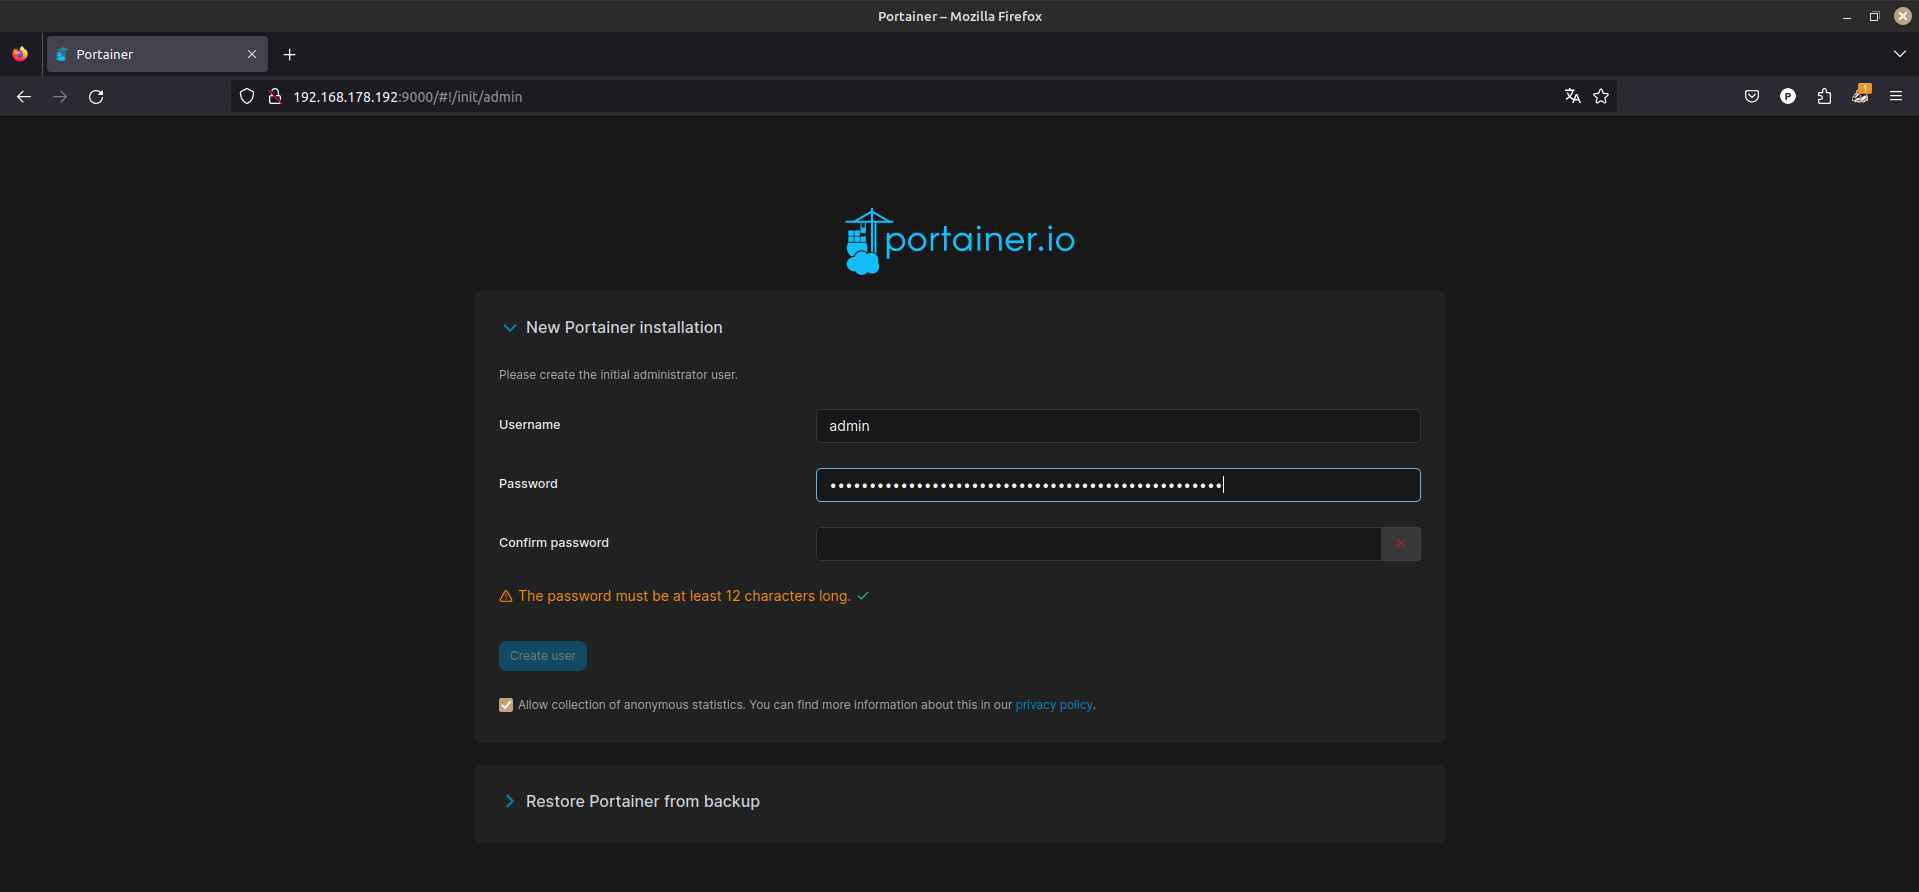1919x892 pixels.
Task: Click into the Username field
Action: pos(1117,426)
